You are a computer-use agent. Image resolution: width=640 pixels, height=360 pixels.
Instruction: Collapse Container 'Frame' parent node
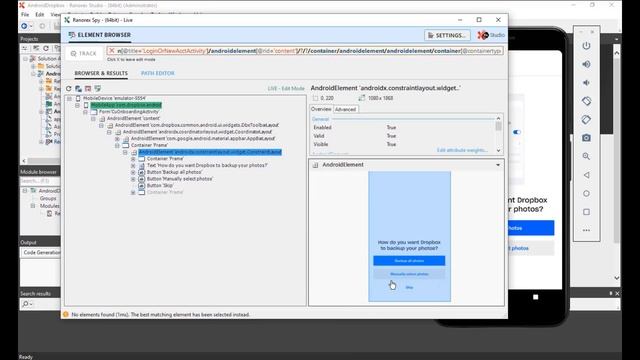(117, 145)
